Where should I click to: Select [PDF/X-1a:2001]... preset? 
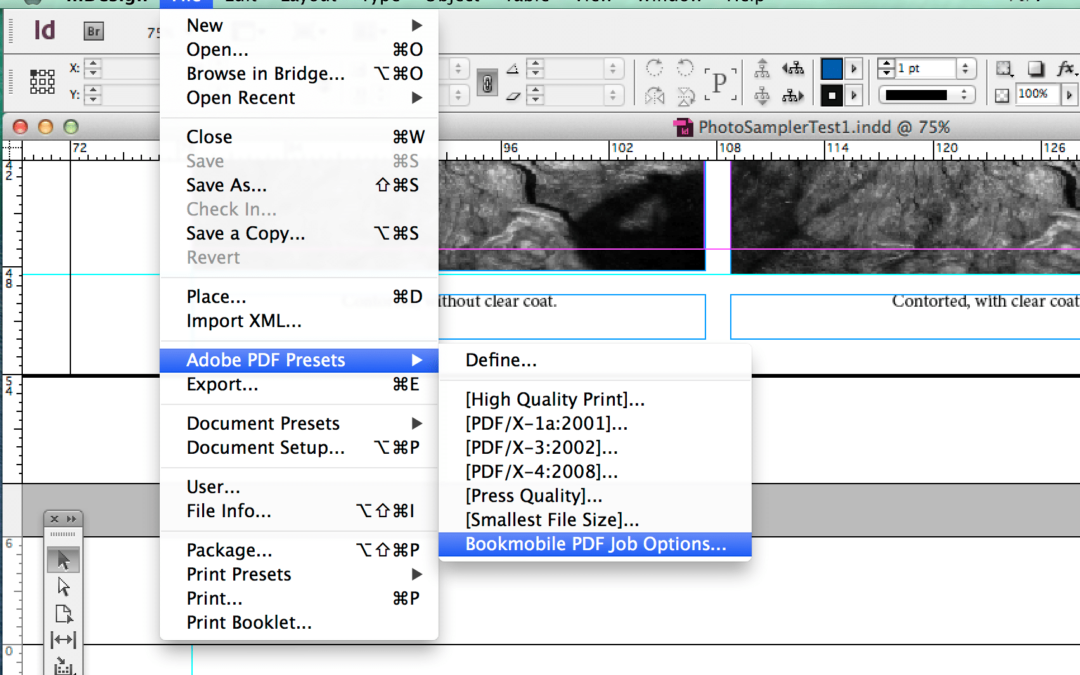click(595, 424)
